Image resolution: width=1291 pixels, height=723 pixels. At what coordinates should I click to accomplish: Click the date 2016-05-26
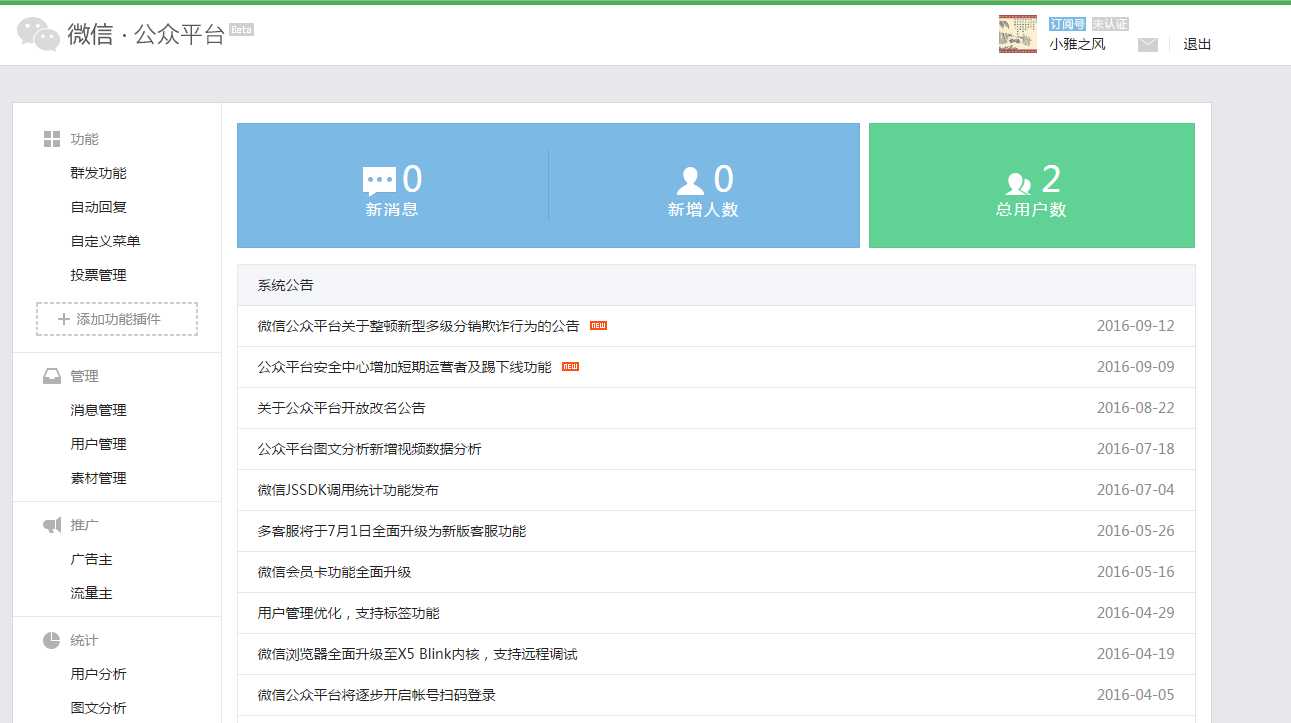click(x=1135, y=531)
